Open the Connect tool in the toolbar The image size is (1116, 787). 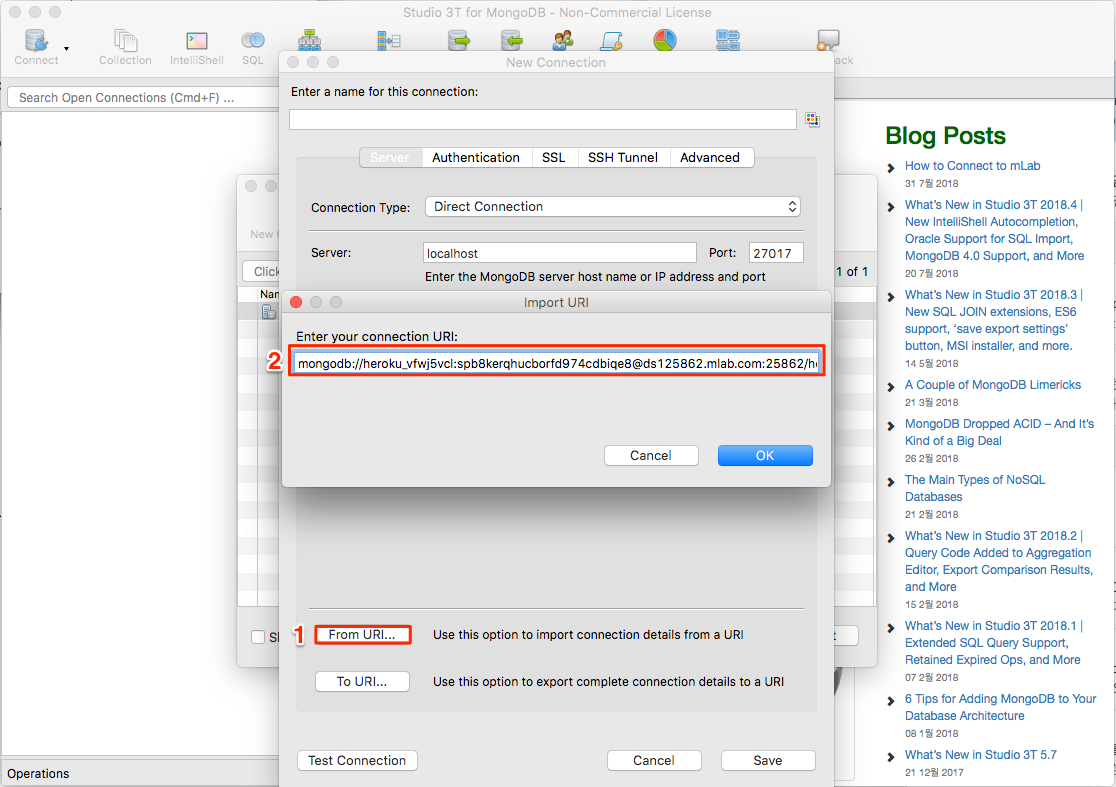point(34,40)
